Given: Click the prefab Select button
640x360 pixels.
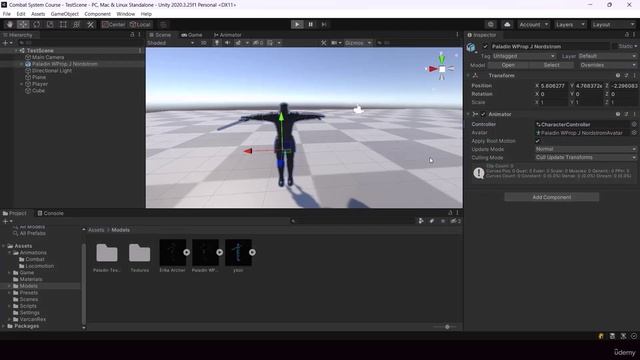Looking at the screenshot, I should [551, 65].
